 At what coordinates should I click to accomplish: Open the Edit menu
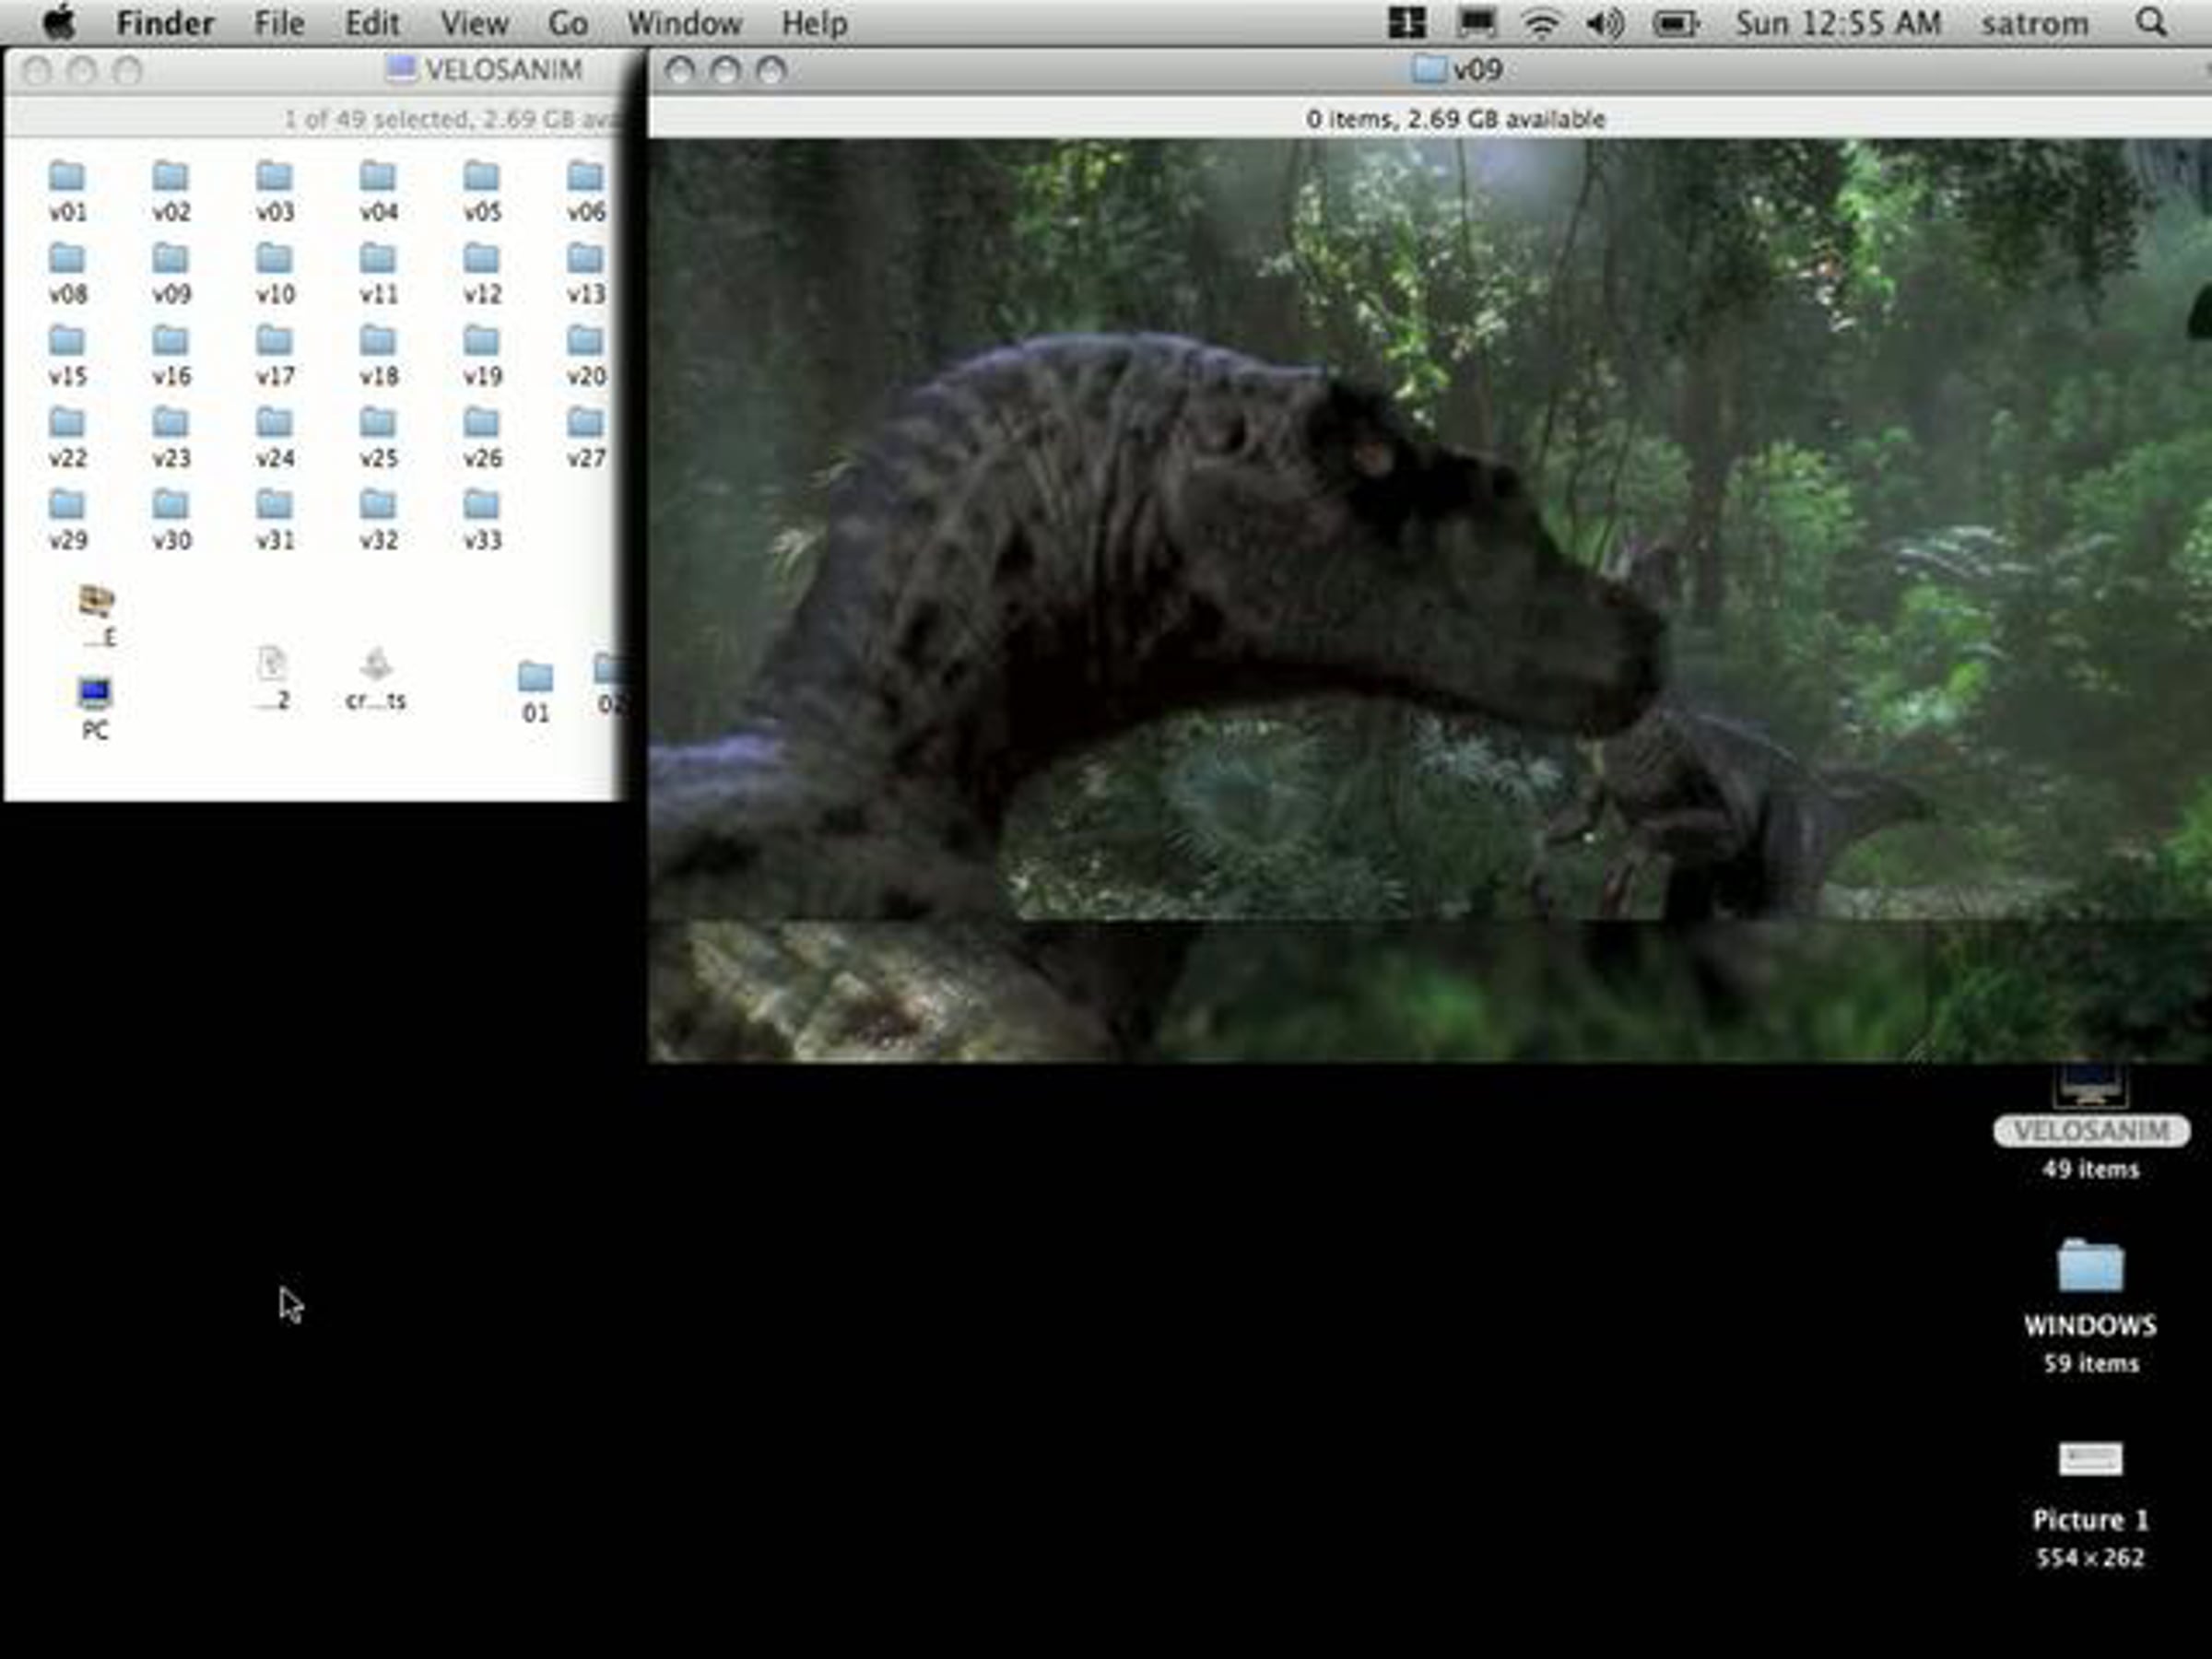(373, 23)
